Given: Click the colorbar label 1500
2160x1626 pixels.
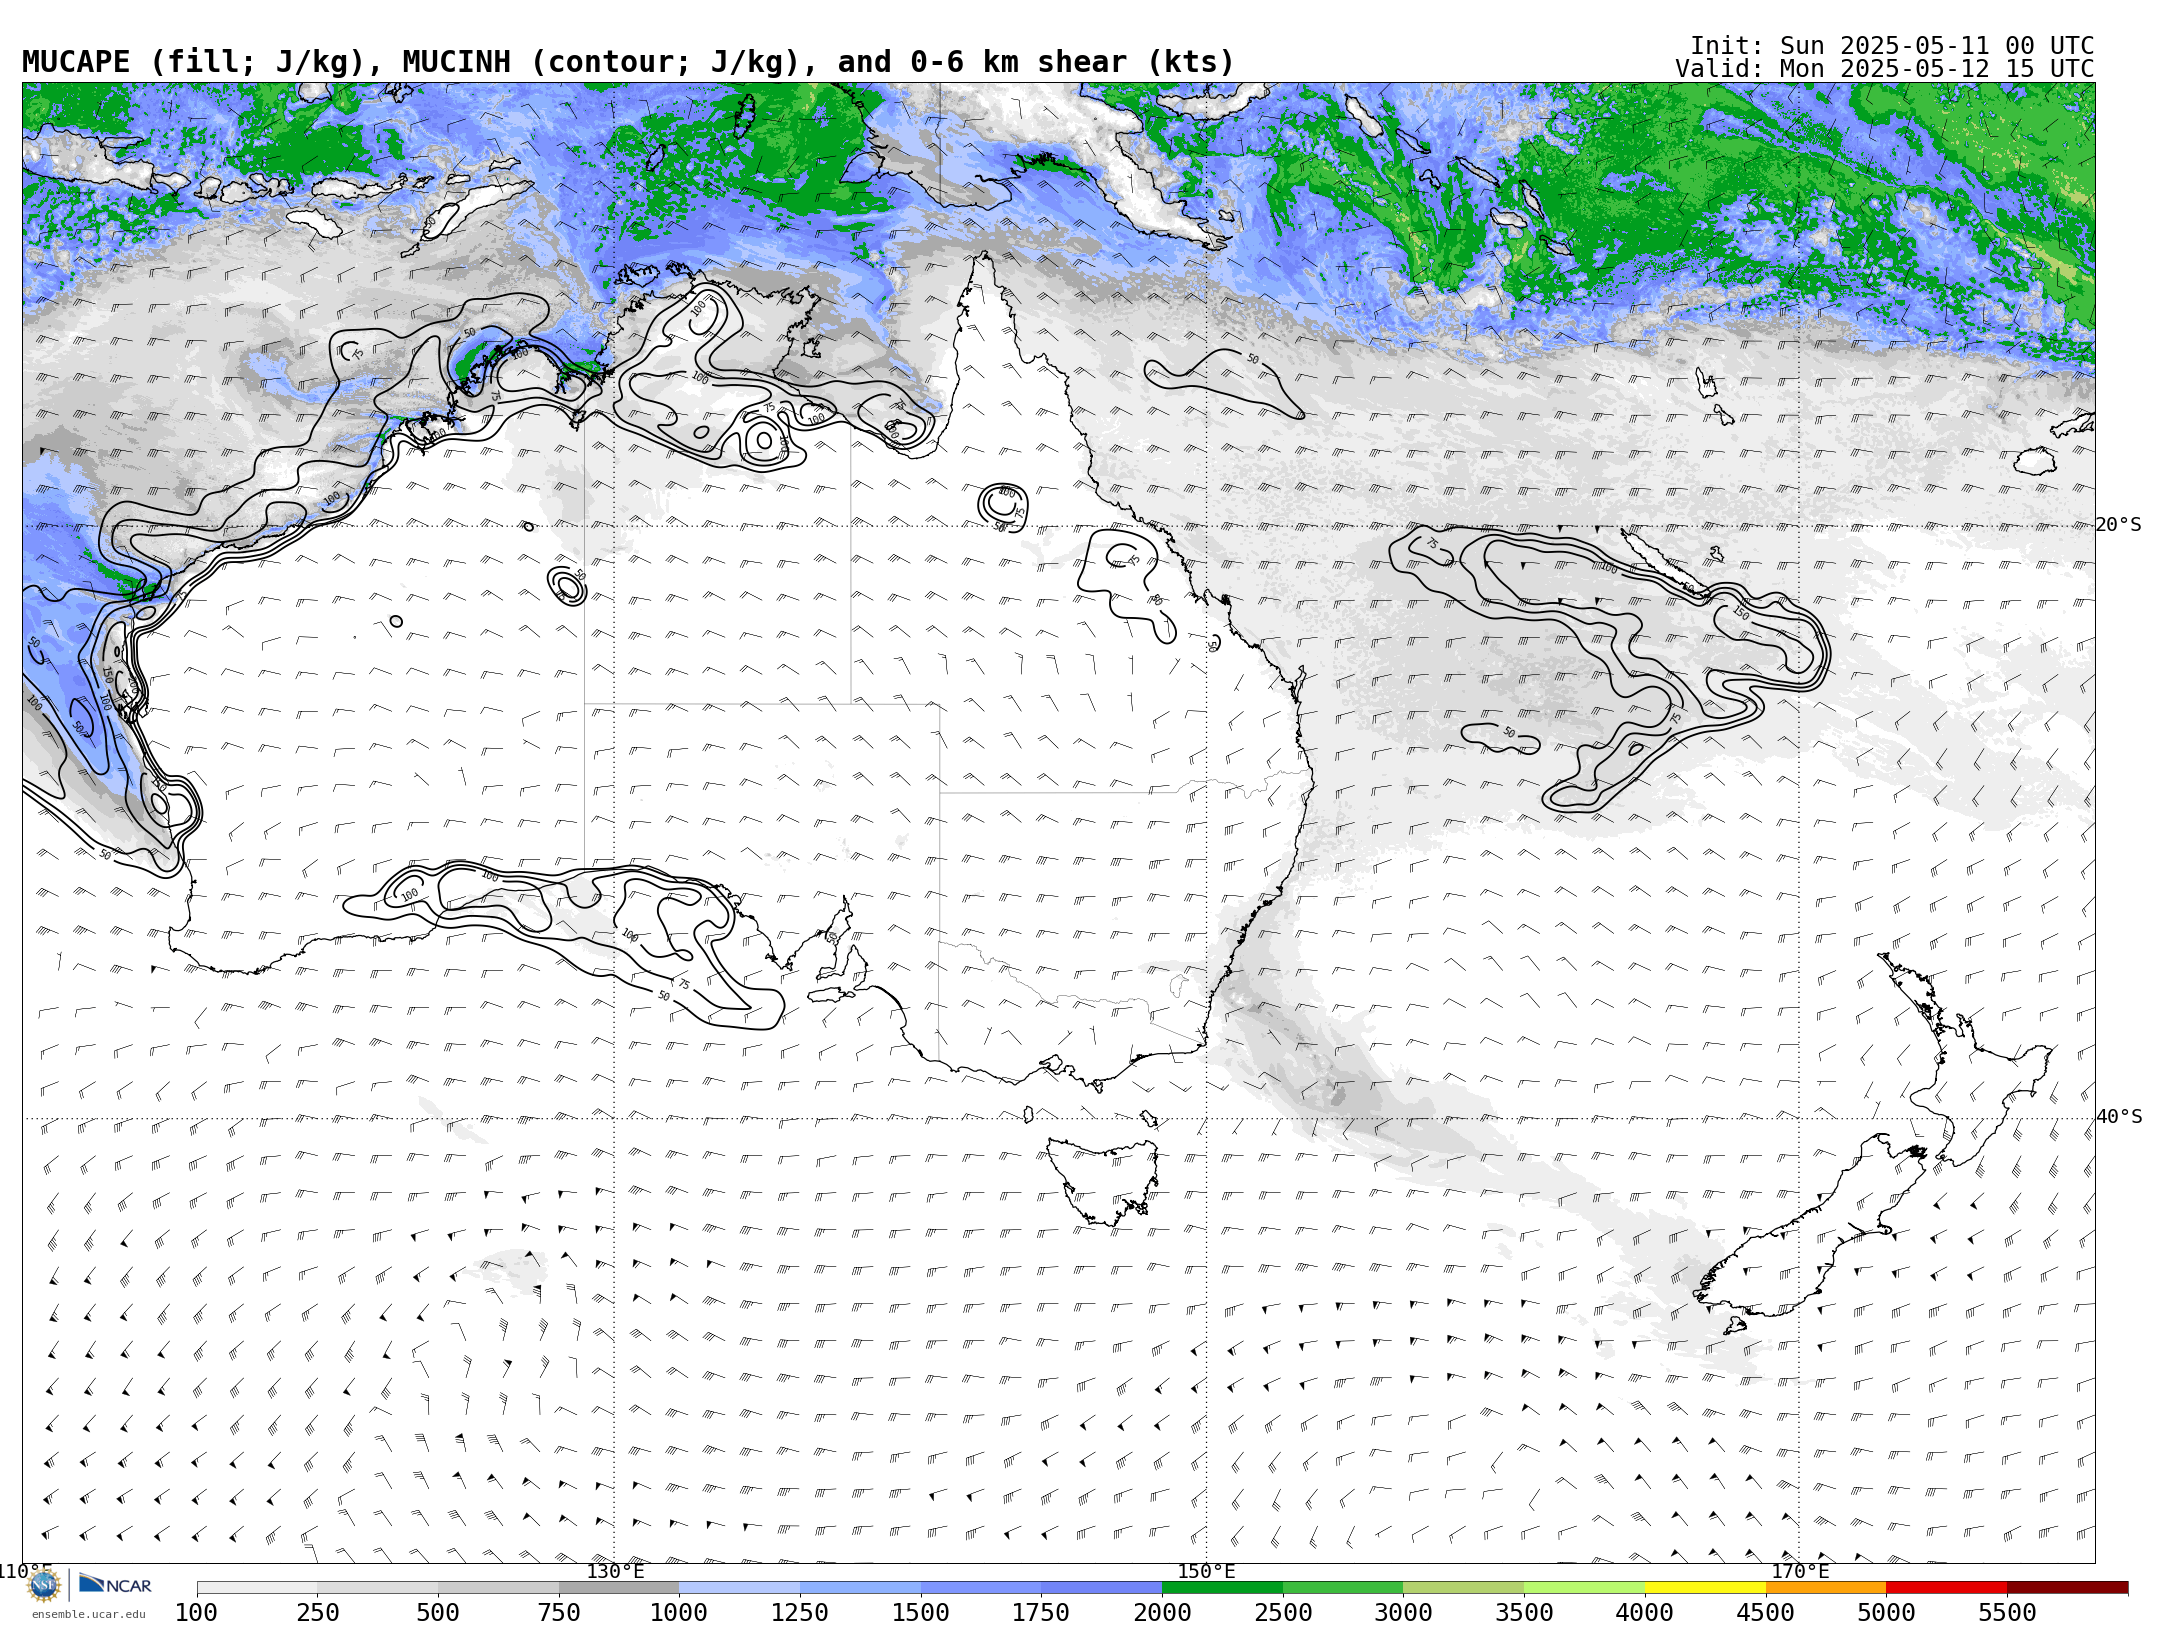Looking at the screenshot, I should pyautogui.click(x=921, y=1613).
